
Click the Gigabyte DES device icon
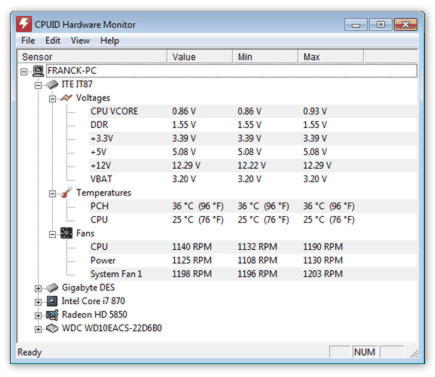52,288
